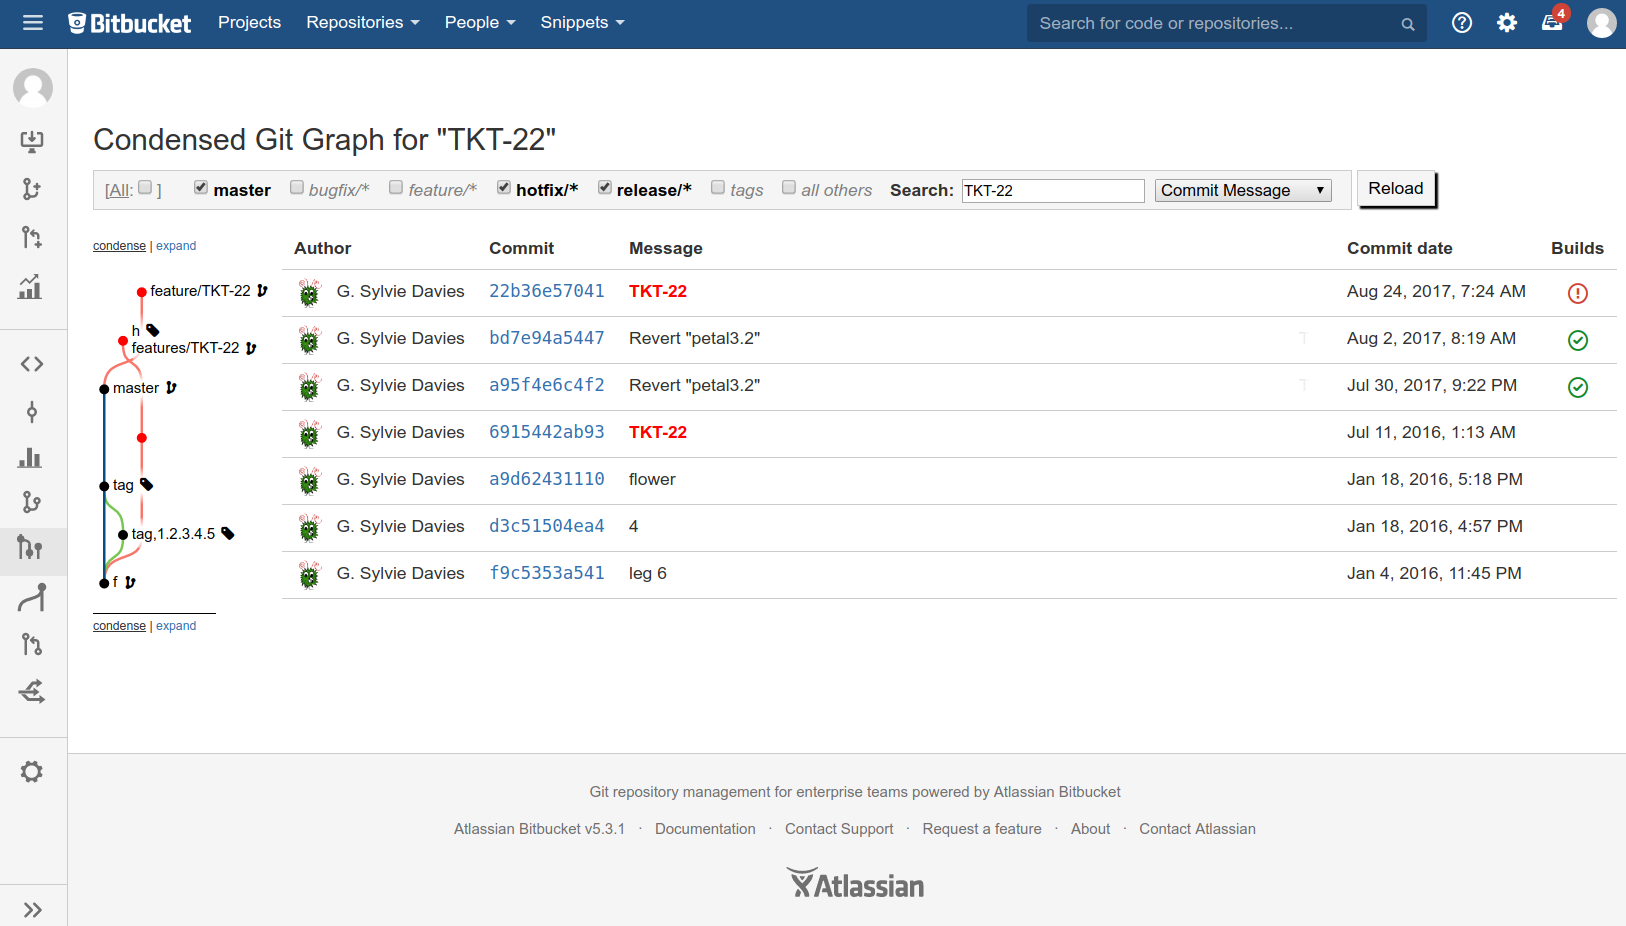Enable the all others checkbox

pyautogui.click(x=789, y=187)
